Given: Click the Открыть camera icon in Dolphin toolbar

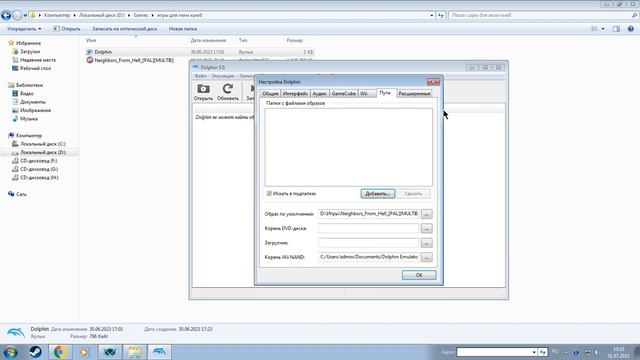Looking at the screenshot, I should point(203,89).
